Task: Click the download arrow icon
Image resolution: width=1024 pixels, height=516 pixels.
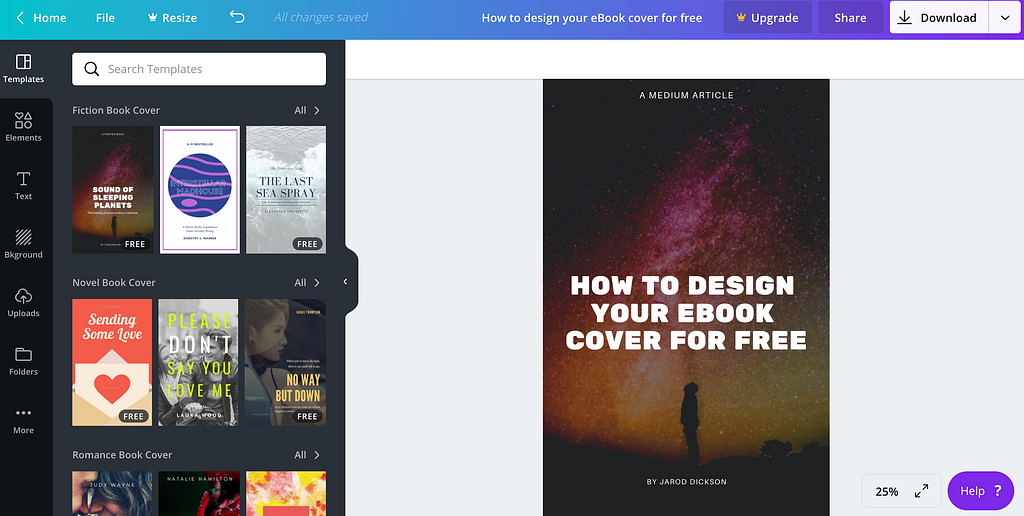Action: tap(904, 18)
